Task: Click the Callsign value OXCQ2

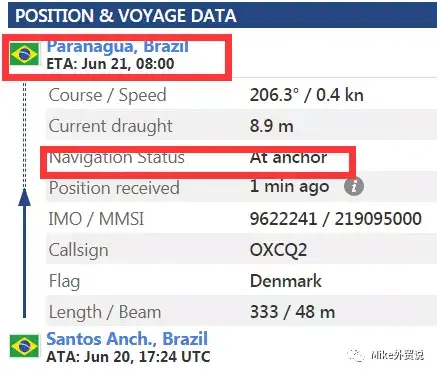Action: (x=278, y=250)
